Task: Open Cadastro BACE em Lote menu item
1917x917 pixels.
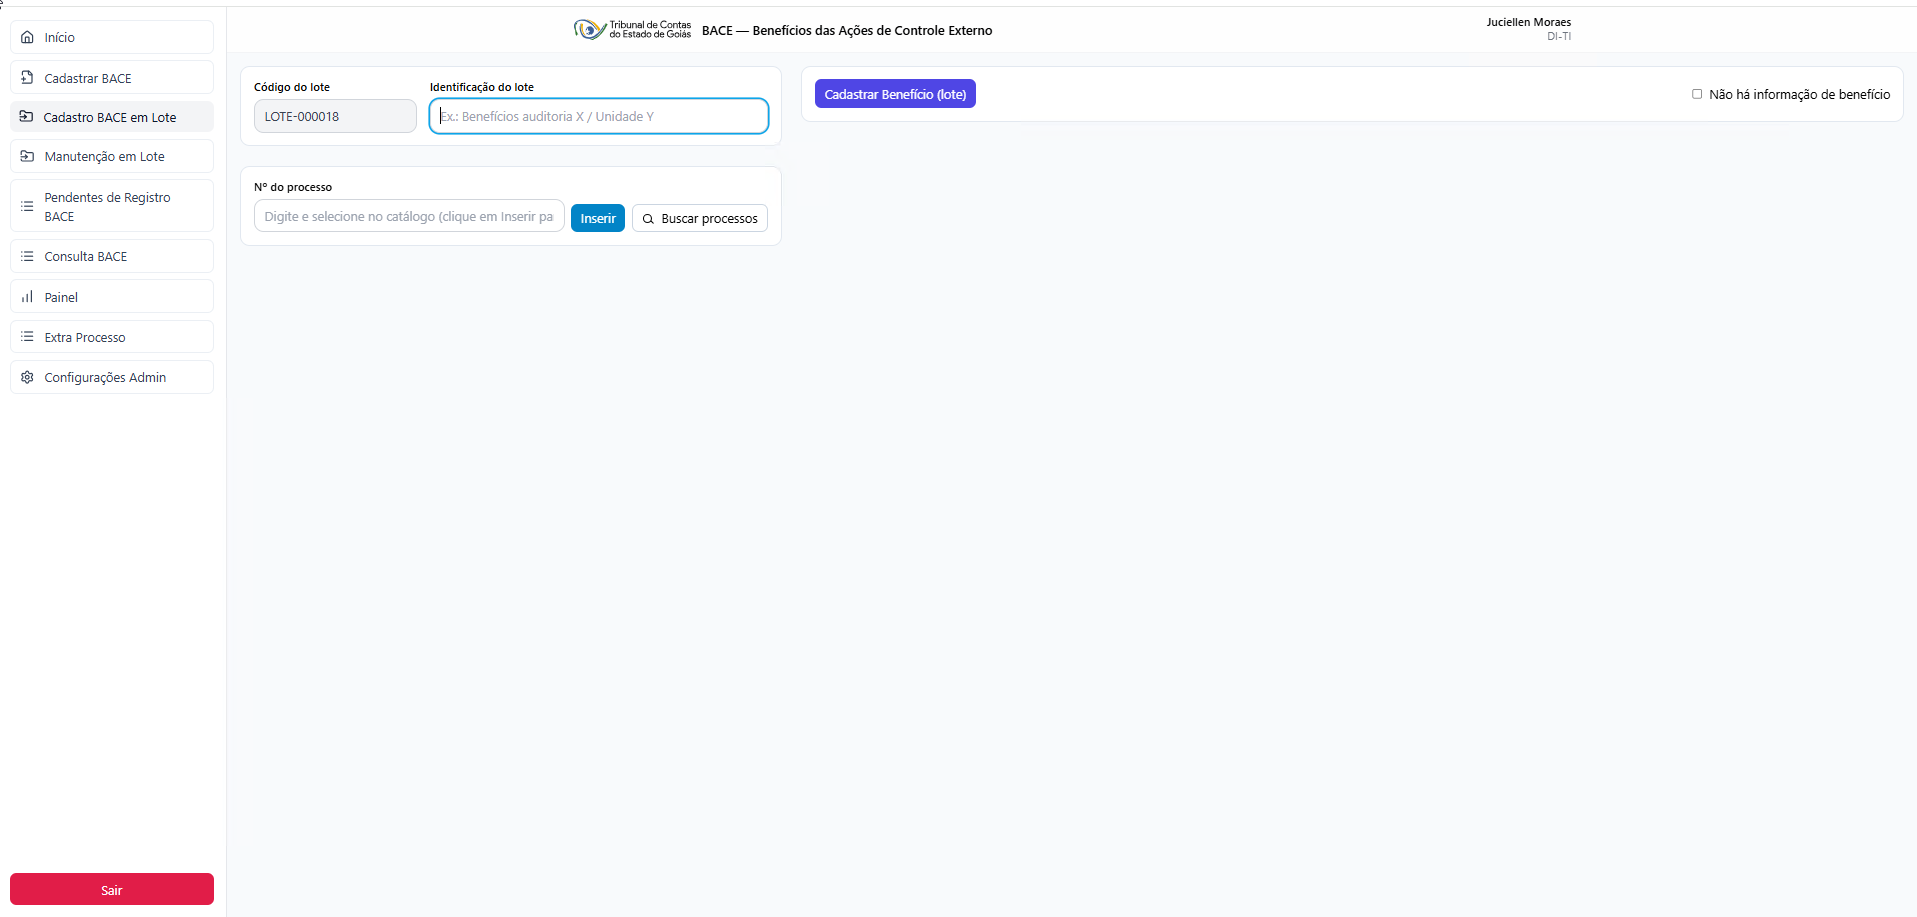Action: coord(110,118)
